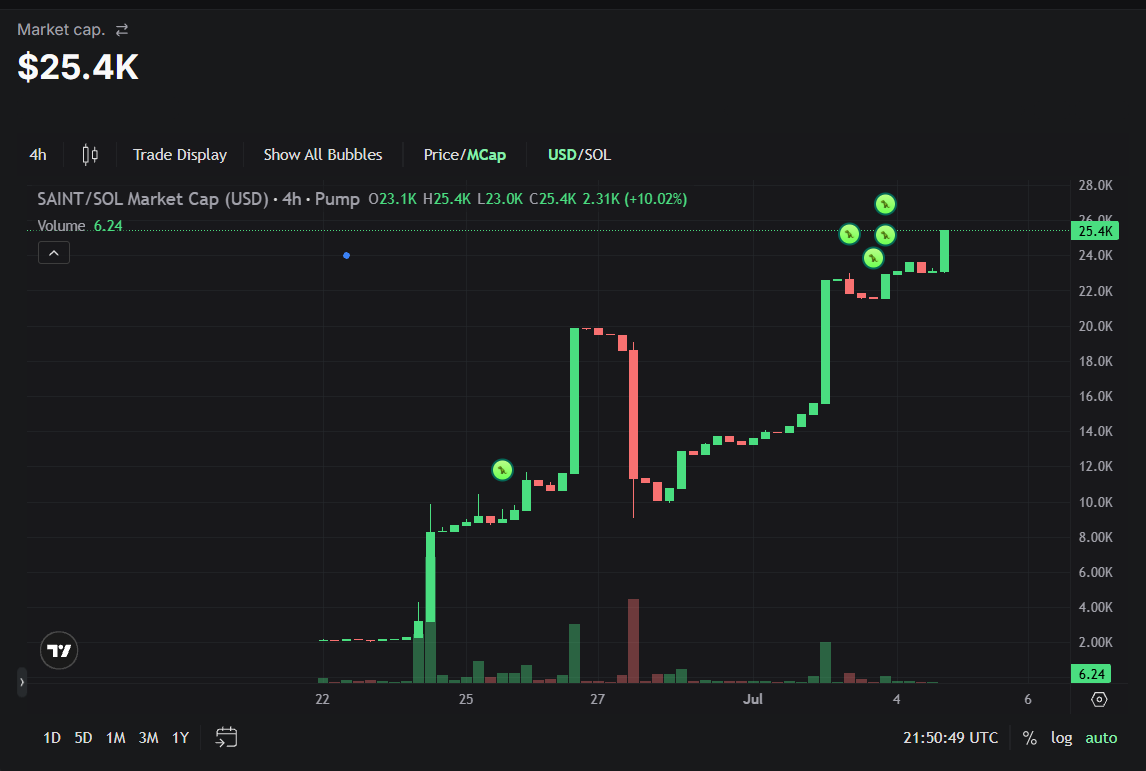
Task: Click the Jul label on the time axis
Action: pyautogui.click(x=753, y=699)
